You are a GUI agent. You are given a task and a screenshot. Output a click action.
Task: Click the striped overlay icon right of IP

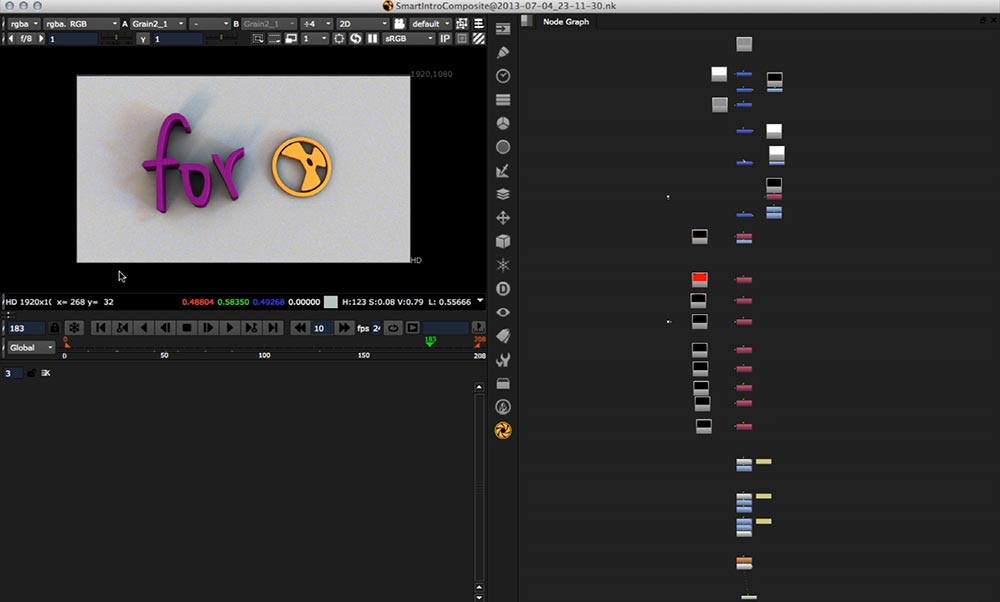pyautogui.click(x=478, y=39)
